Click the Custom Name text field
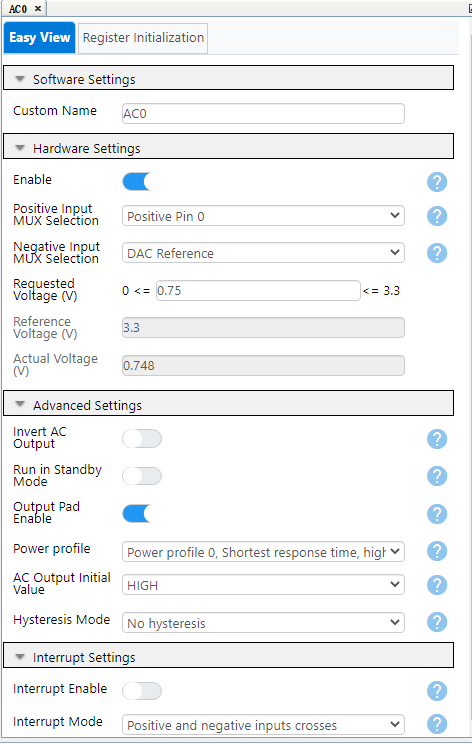472x744 pixels. [x=263, y=113]
